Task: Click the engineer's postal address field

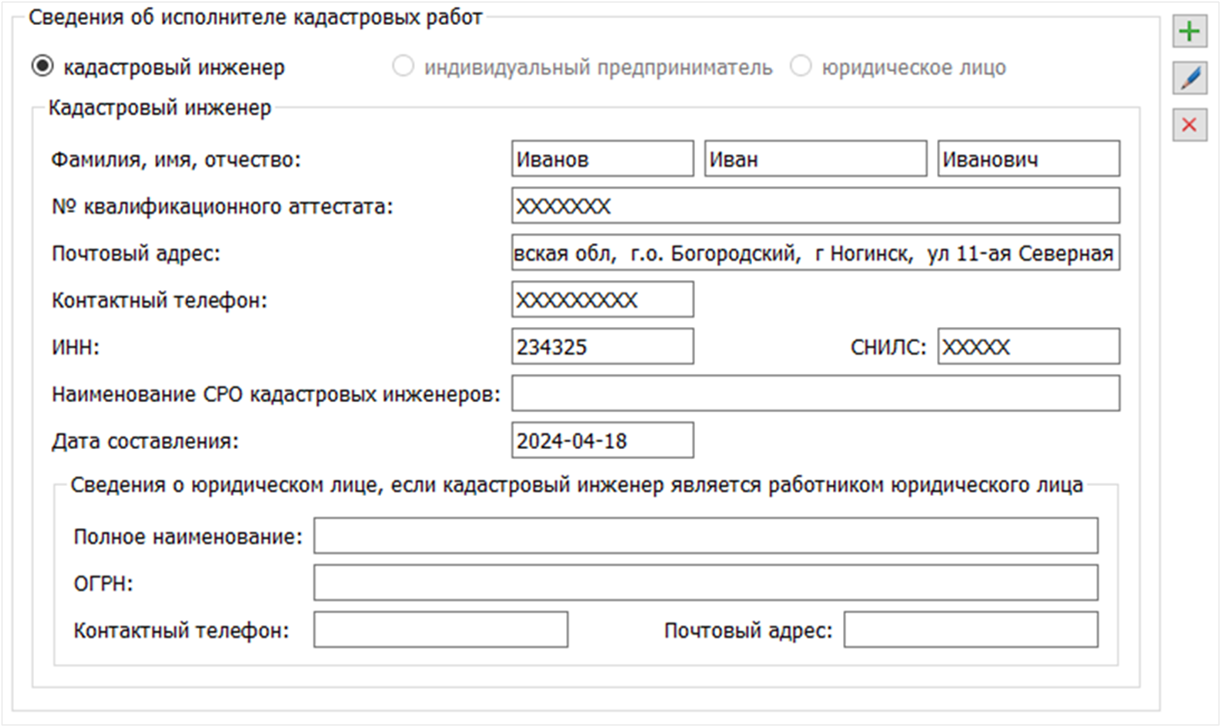Action: [x=814, y=253]
